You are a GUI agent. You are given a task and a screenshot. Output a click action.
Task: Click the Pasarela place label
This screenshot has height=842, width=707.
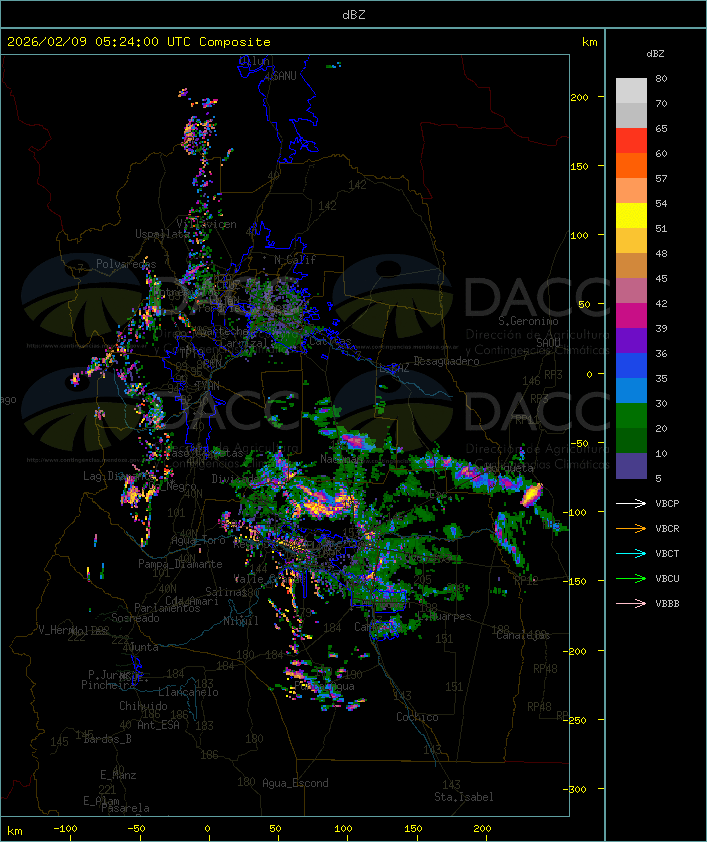click(125, 808)
